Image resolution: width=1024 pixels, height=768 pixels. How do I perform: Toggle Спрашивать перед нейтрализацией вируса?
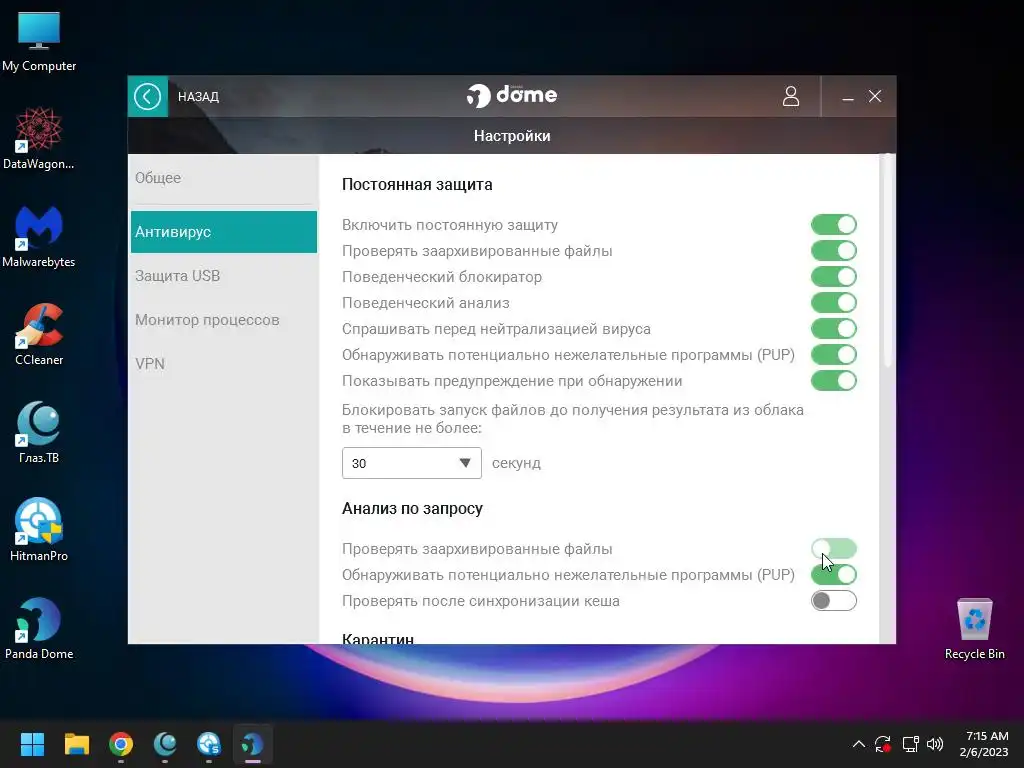click(834, 328)
